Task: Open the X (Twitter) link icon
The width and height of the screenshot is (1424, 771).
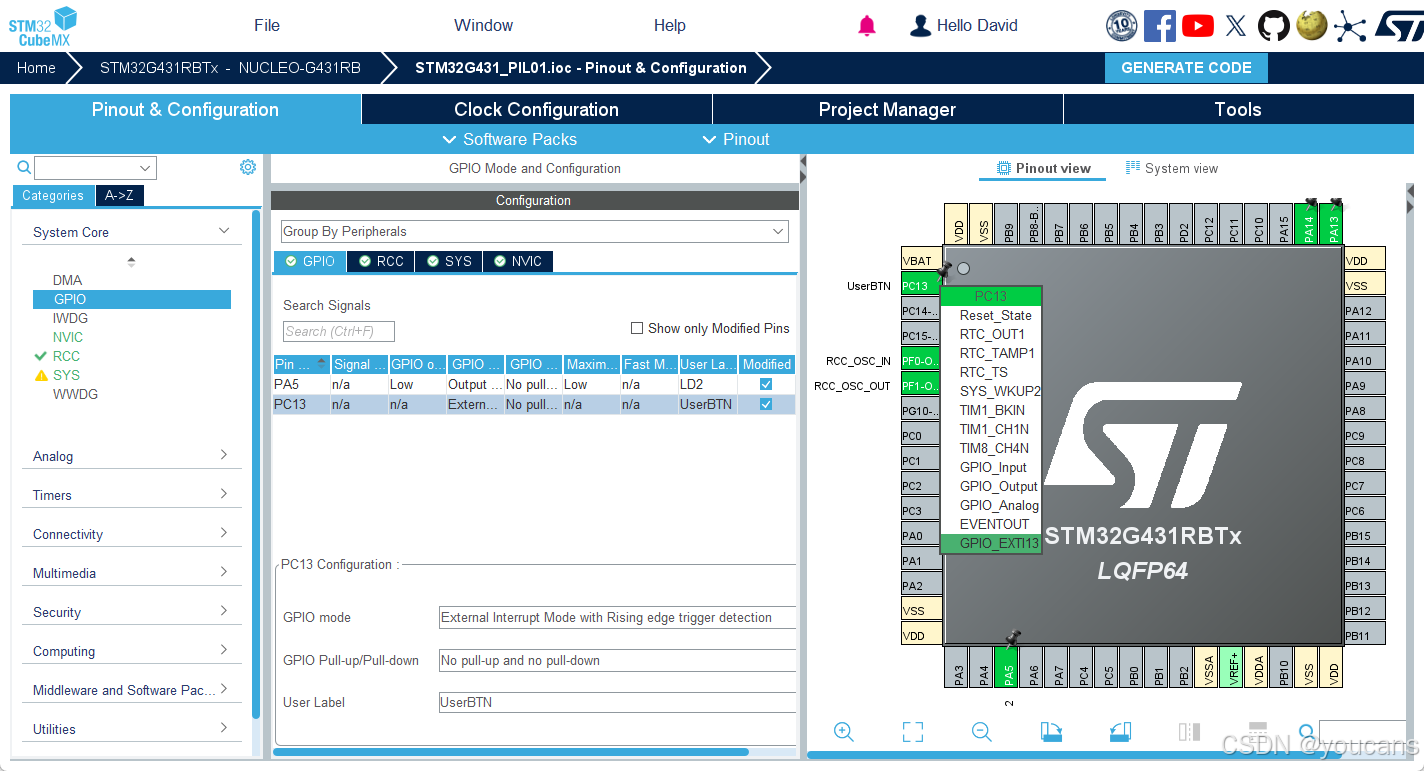Action: [x=1236, y=26]
